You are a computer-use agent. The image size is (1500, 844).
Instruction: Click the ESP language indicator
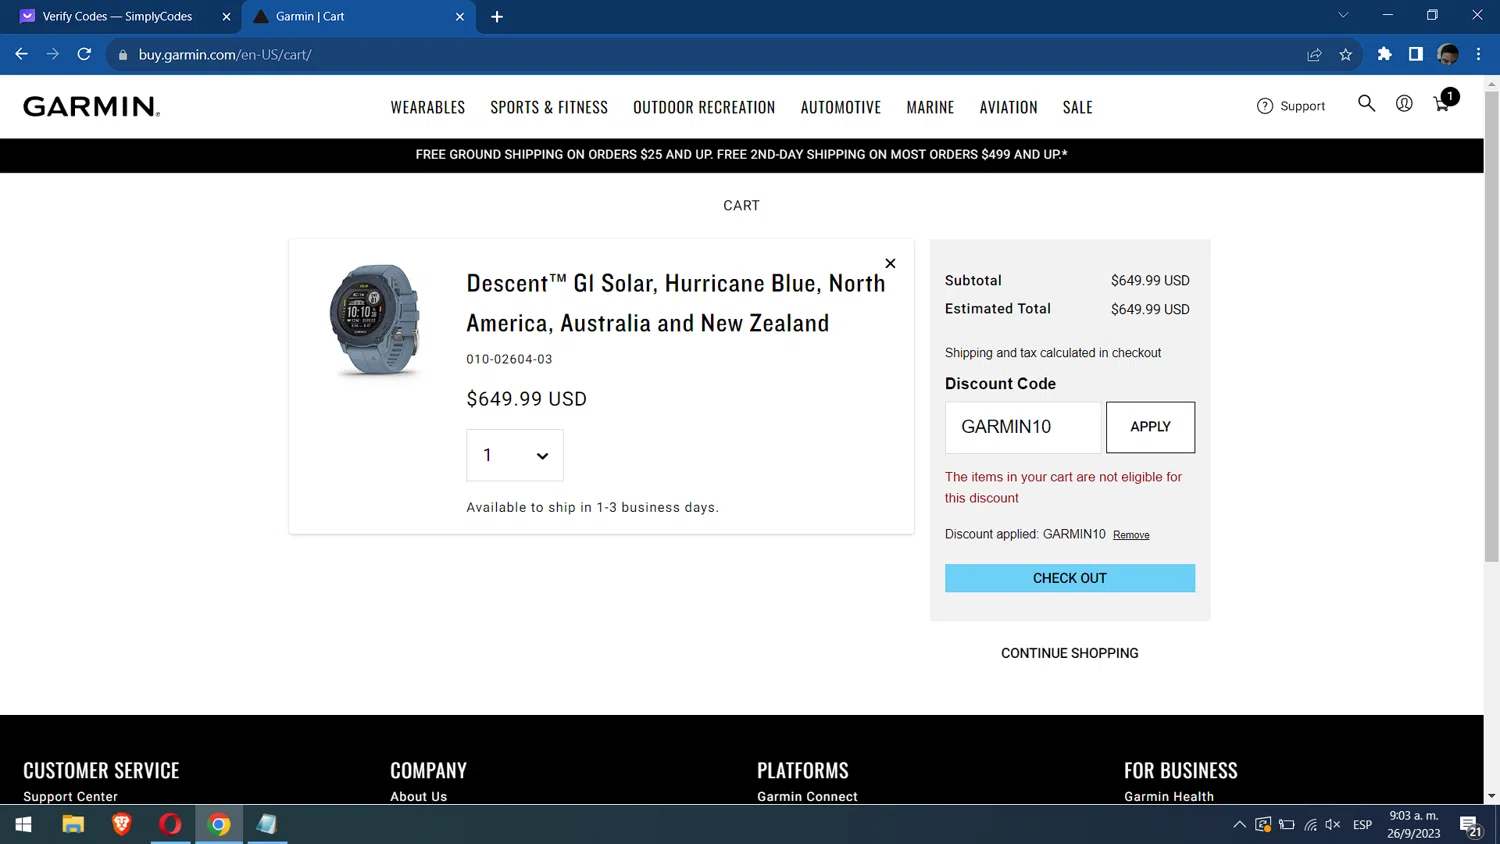1362,825
